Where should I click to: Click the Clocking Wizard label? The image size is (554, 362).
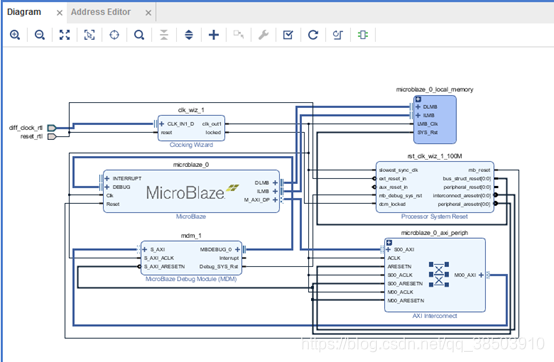click(191, 145)
